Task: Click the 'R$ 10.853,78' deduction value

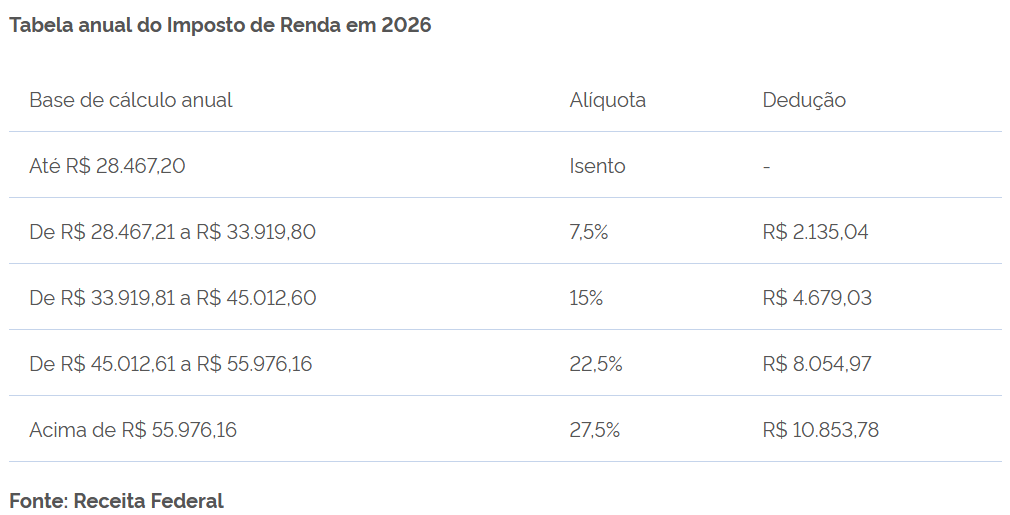Action: pos(820,430)
